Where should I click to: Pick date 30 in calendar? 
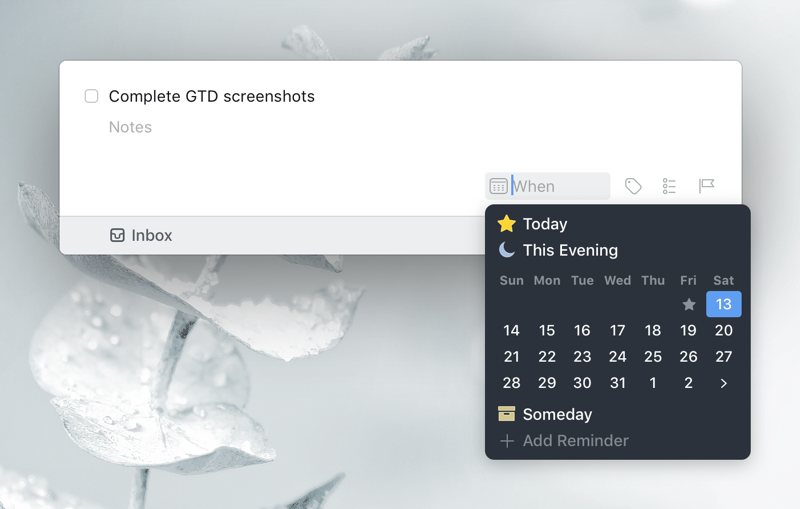582,383
